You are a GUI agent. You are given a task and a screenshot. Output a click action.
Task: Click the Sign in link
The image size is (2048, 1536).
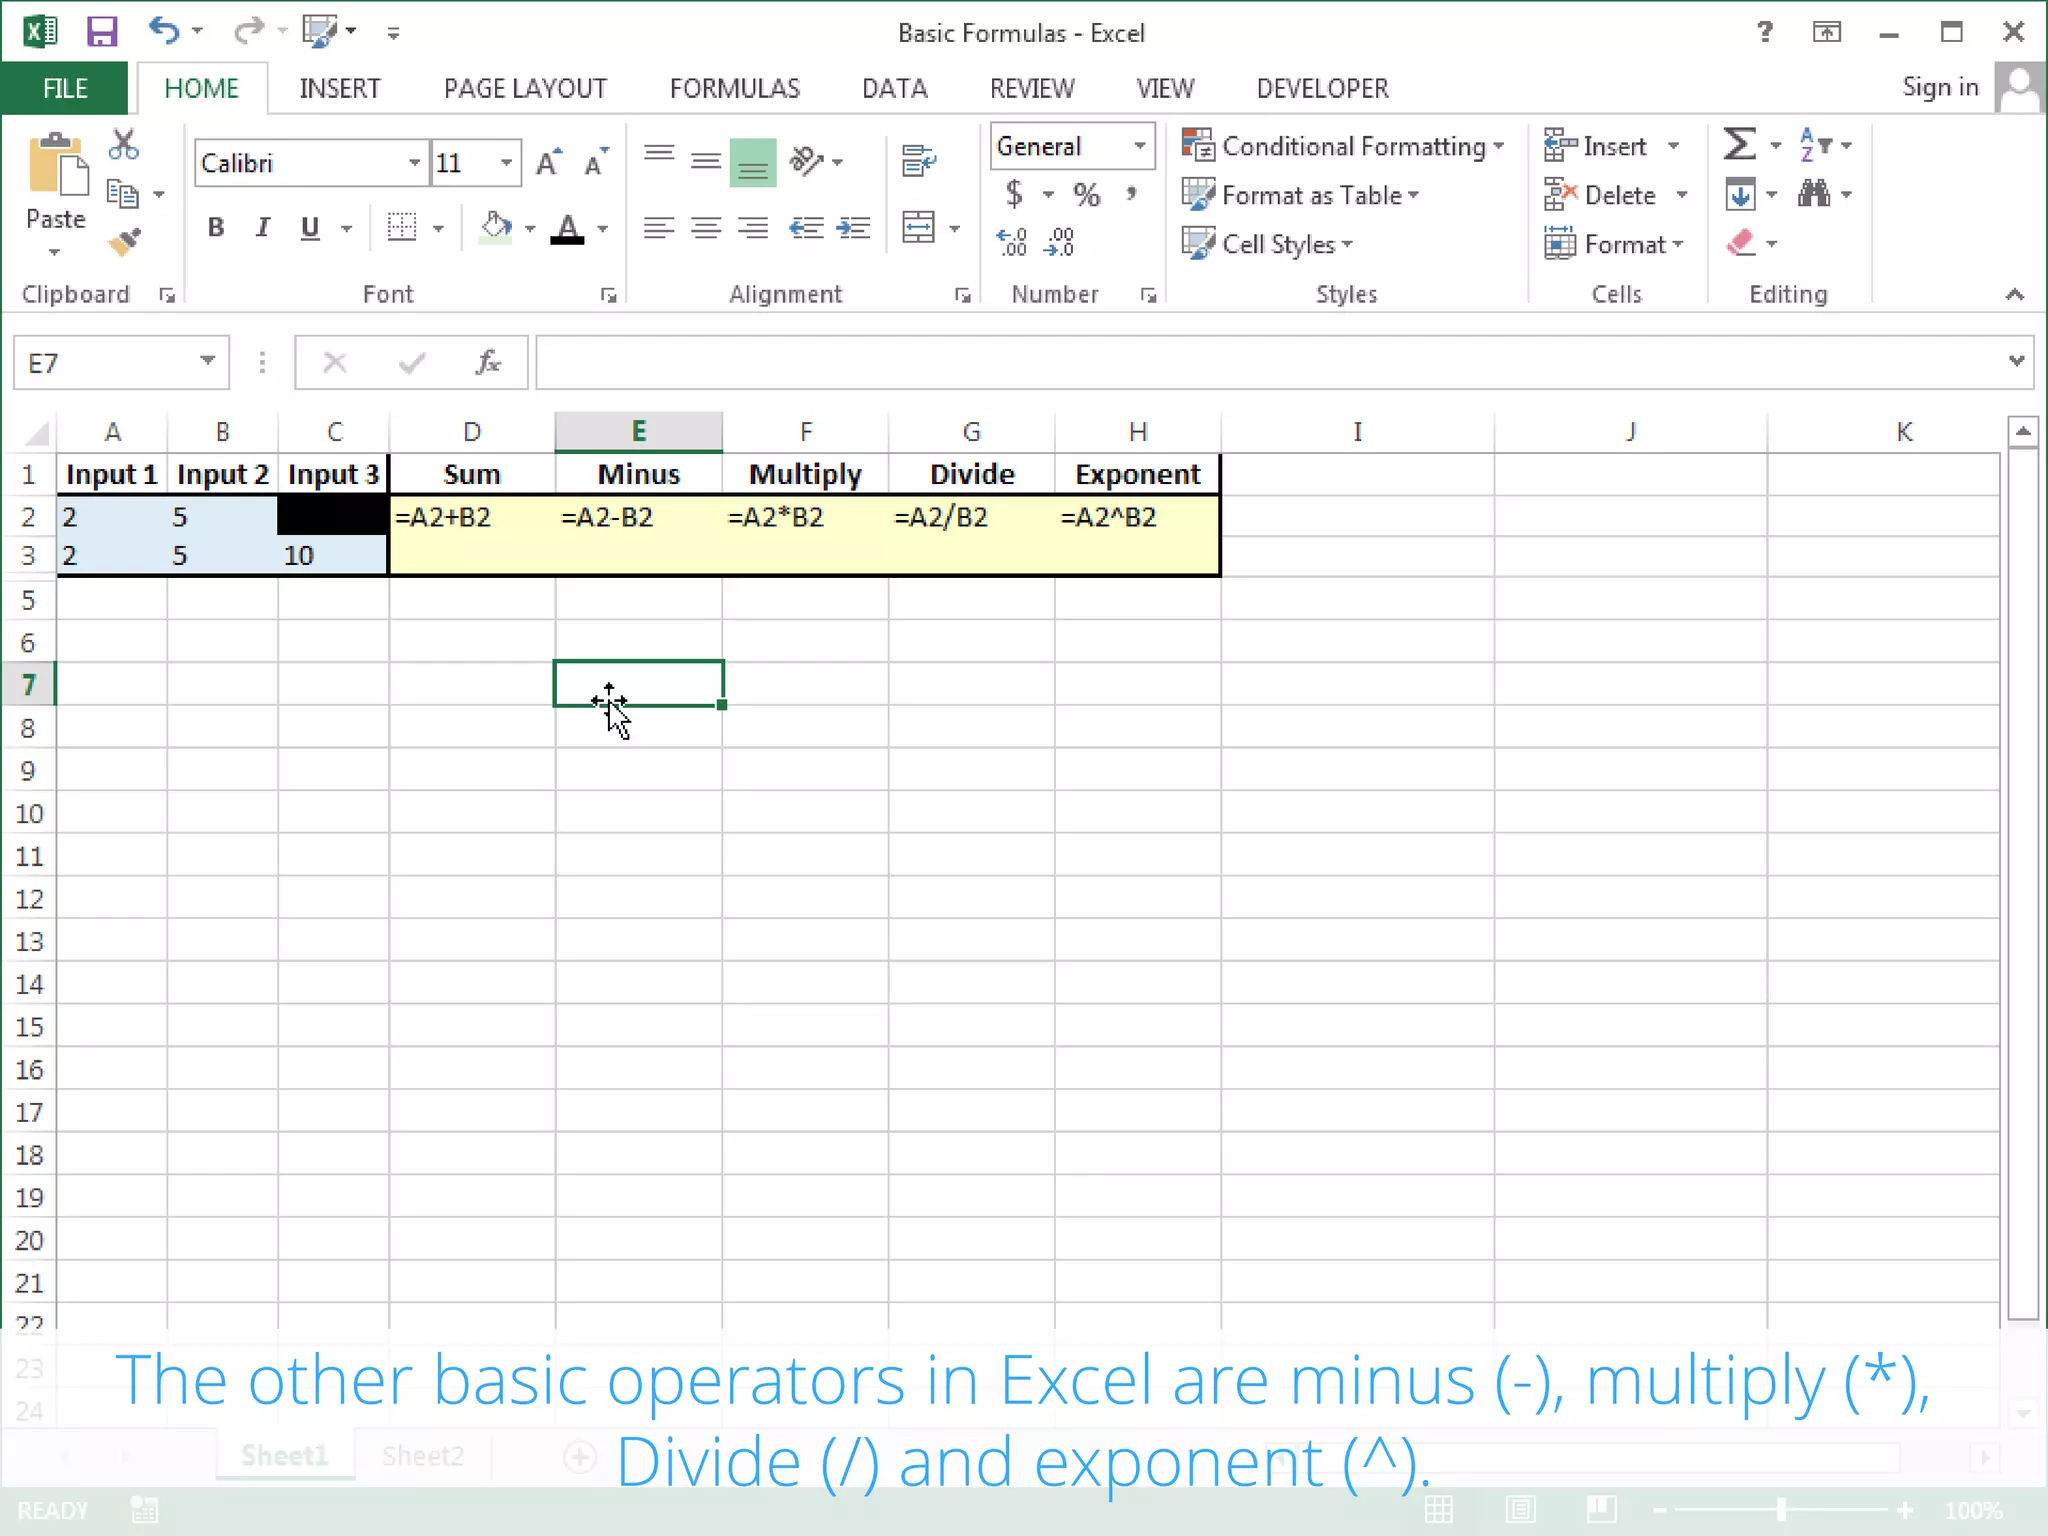coord(1939,88)
